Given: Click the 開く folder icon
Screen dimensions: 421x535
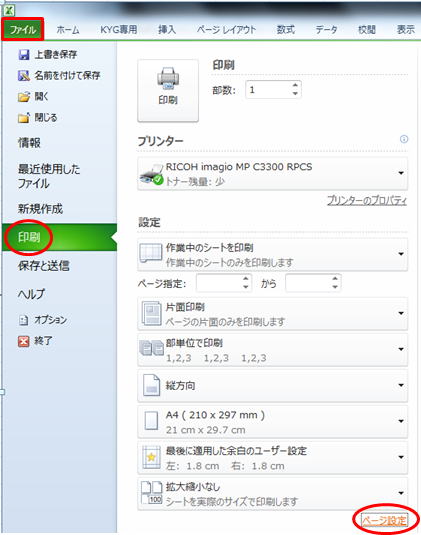Looking at the screenshot, I should point(24,97).
